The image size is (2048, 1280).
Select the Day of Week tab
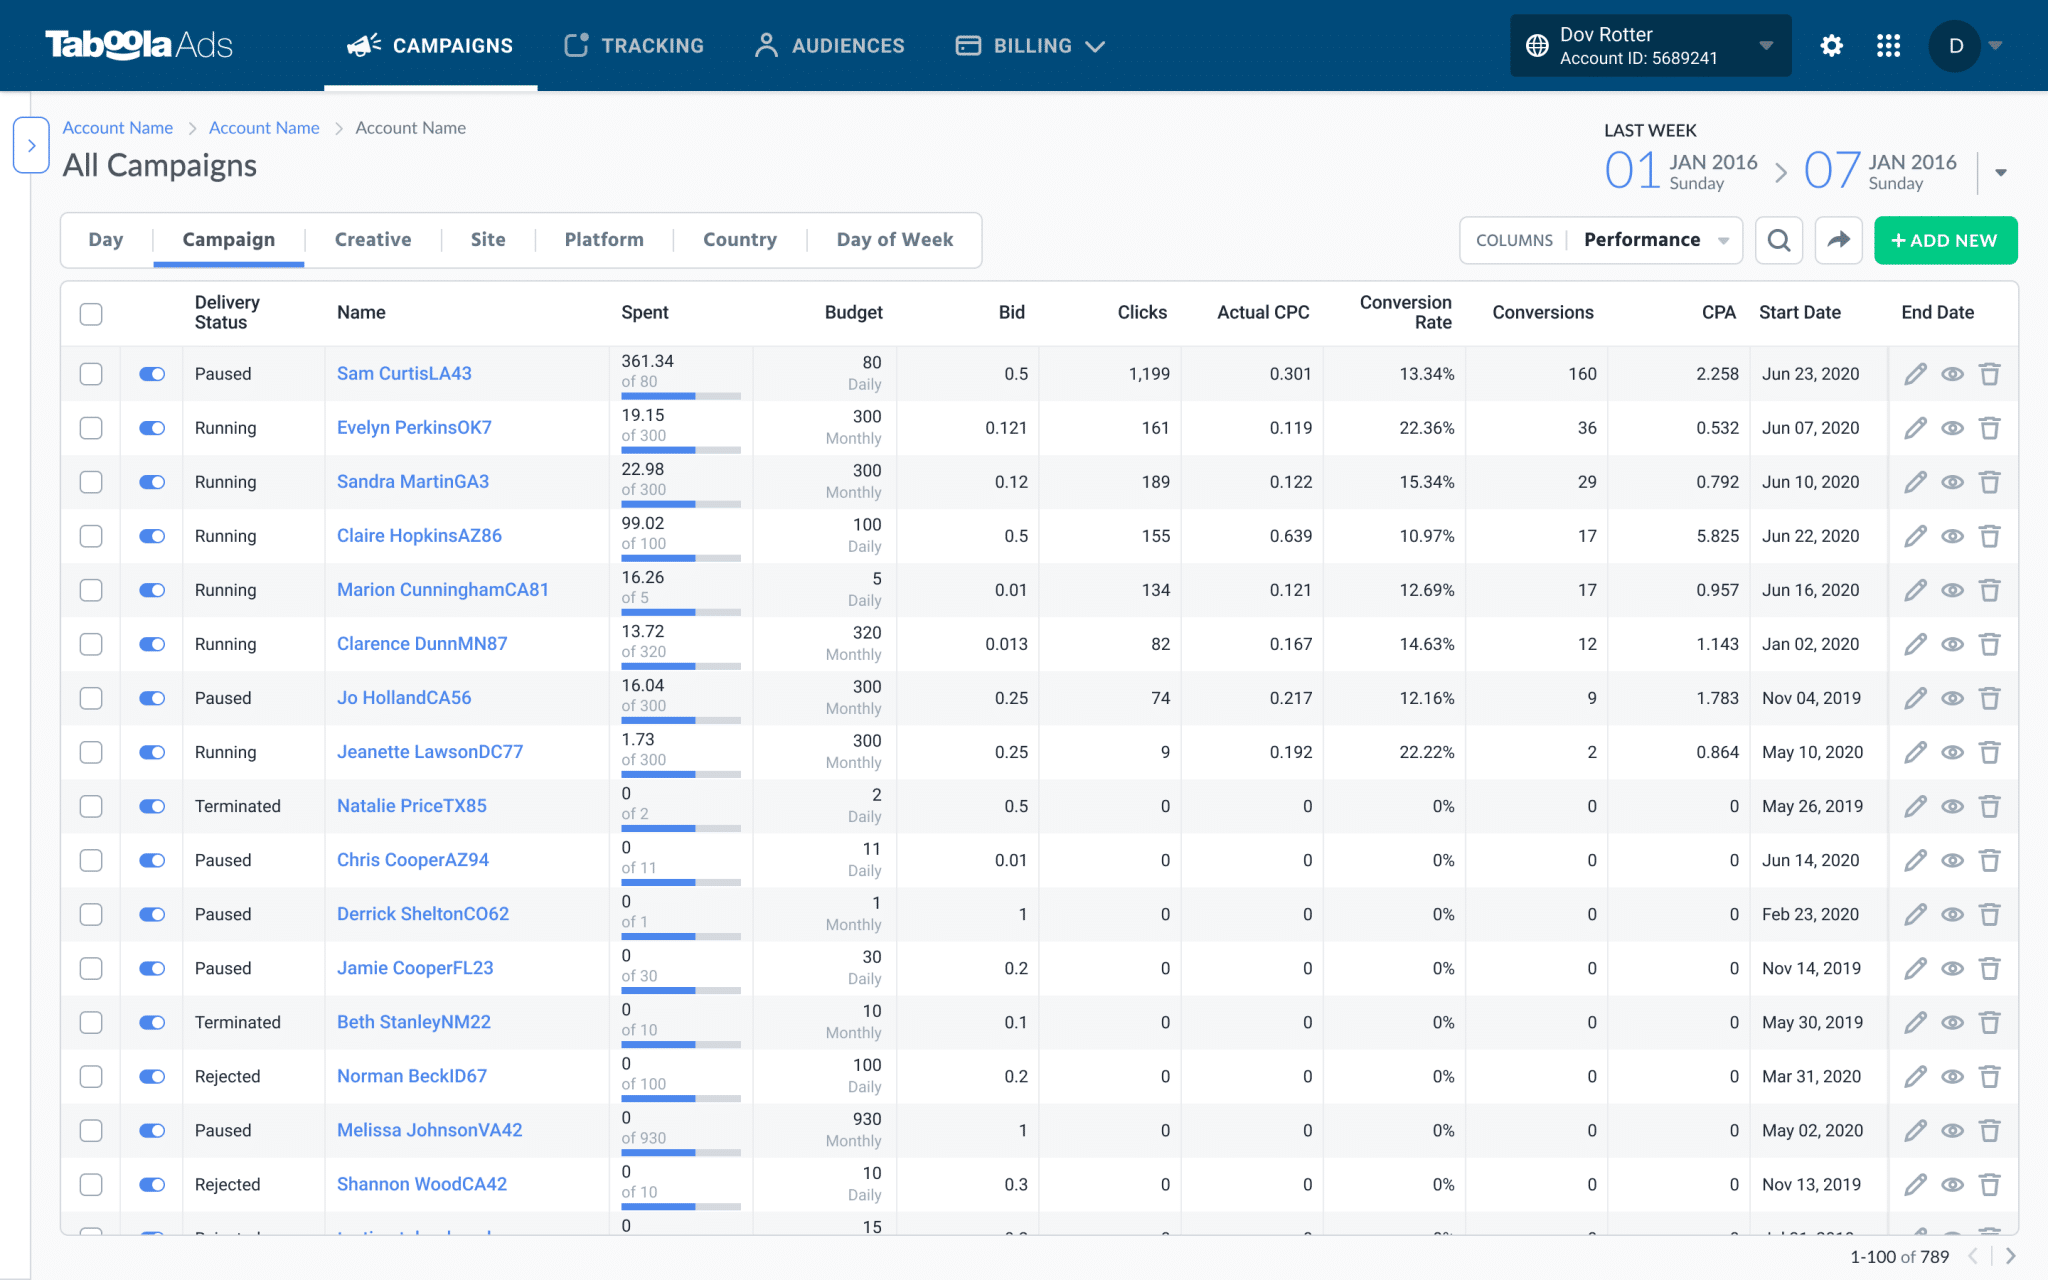(893, 240)
